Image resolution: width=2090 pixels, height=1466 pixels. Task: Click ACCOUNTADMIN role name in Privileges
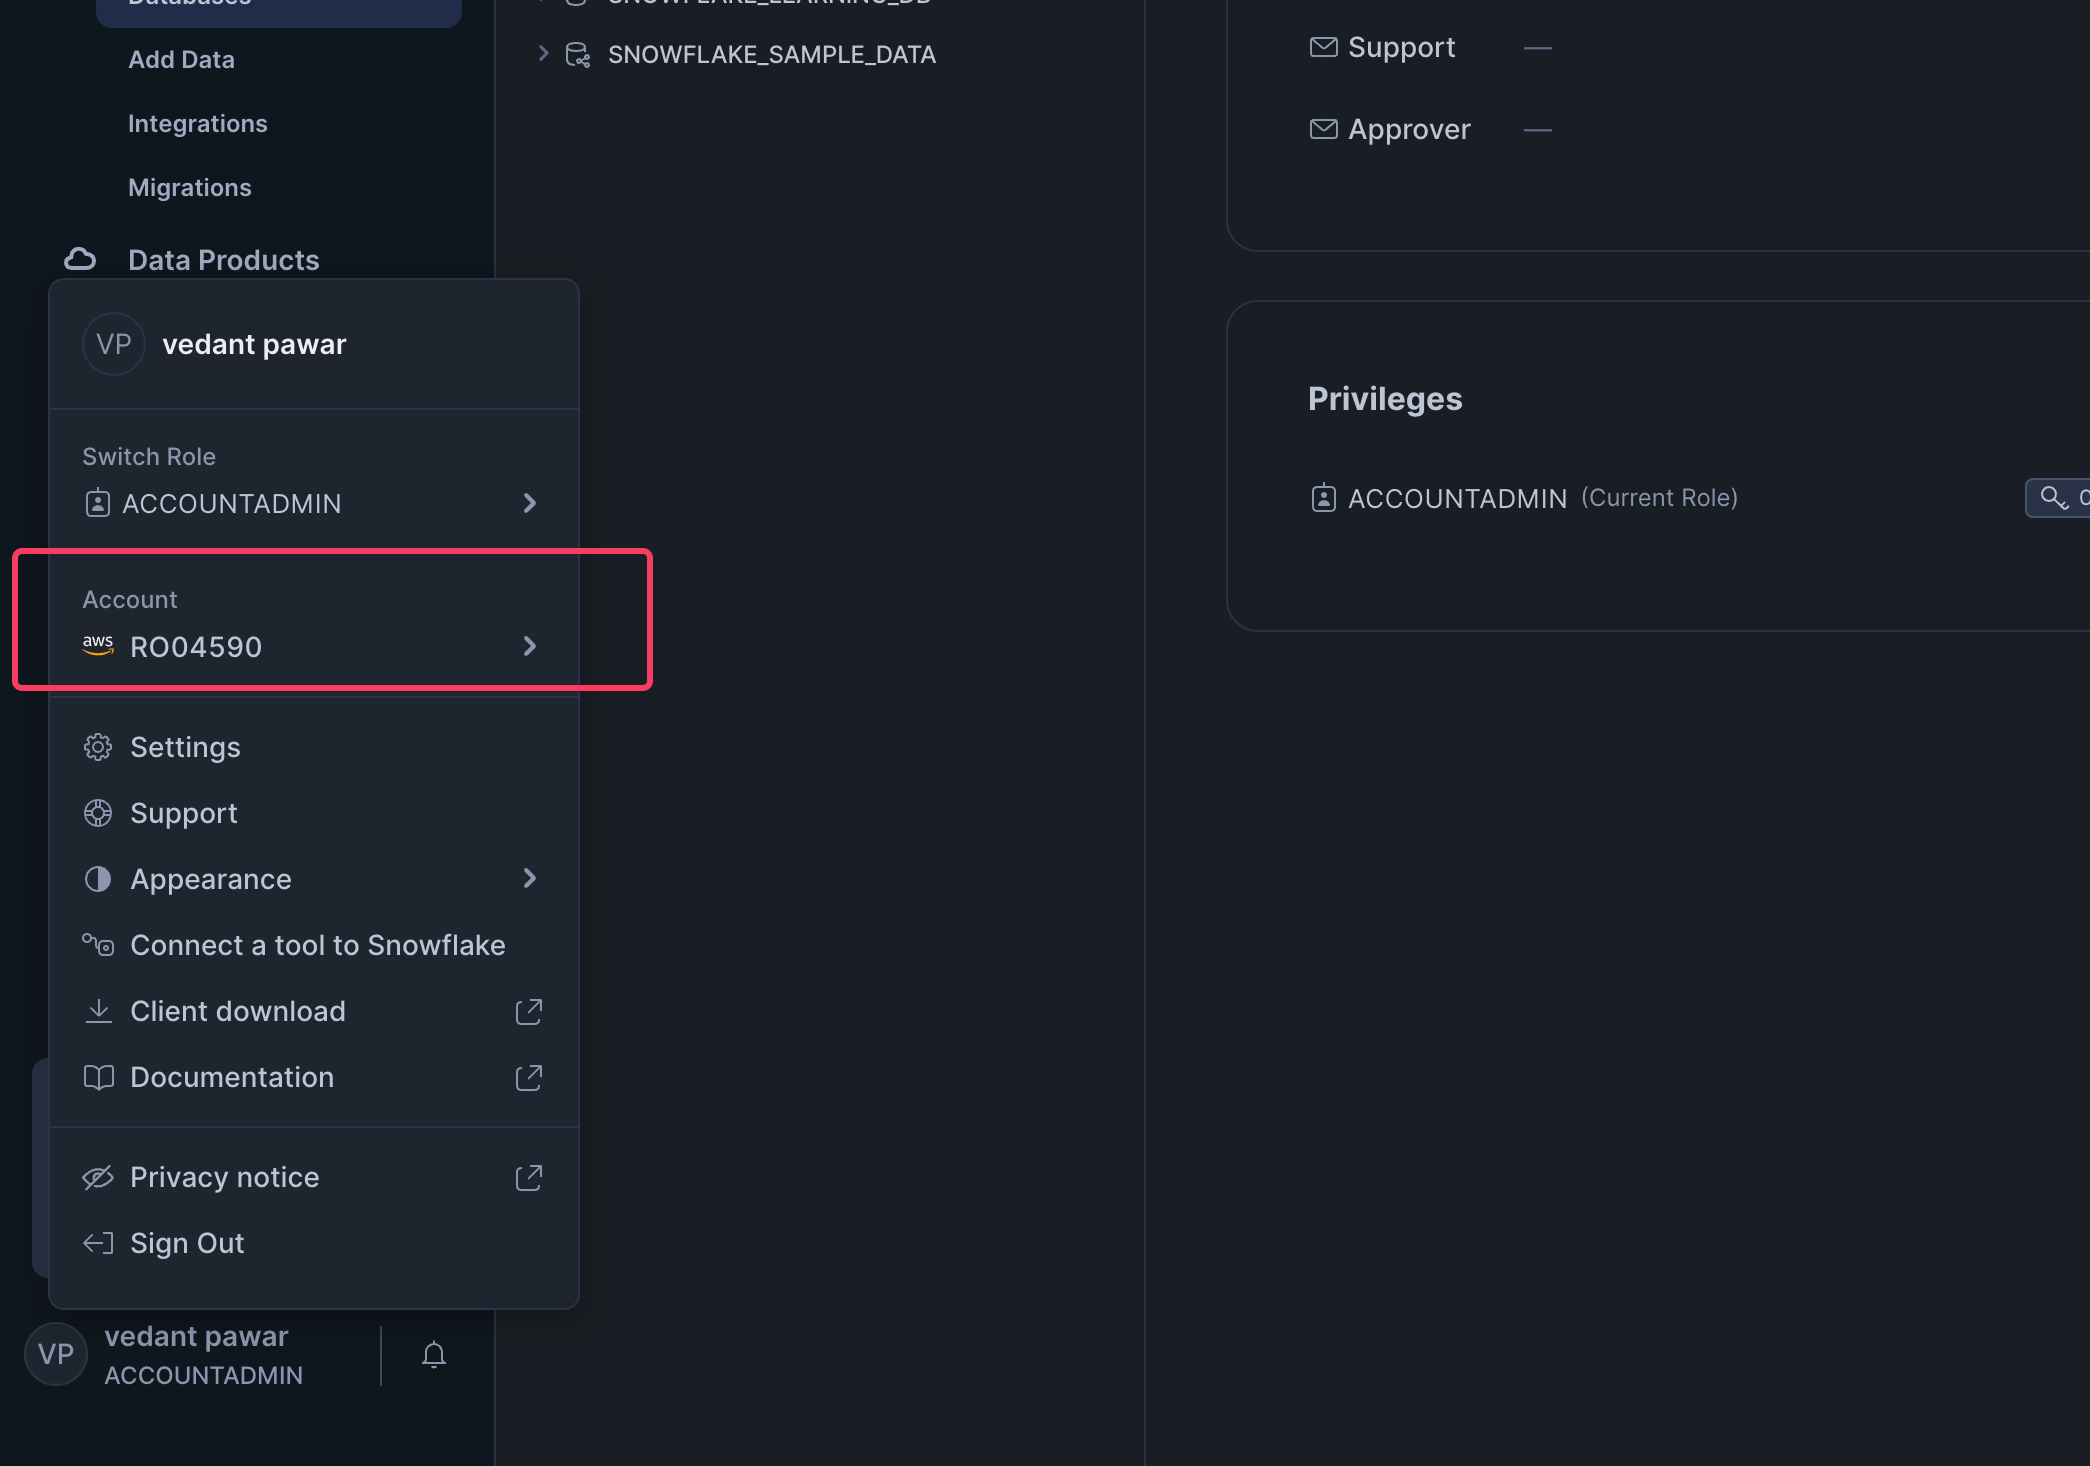pyautogui.click(x=1458, y=498)
